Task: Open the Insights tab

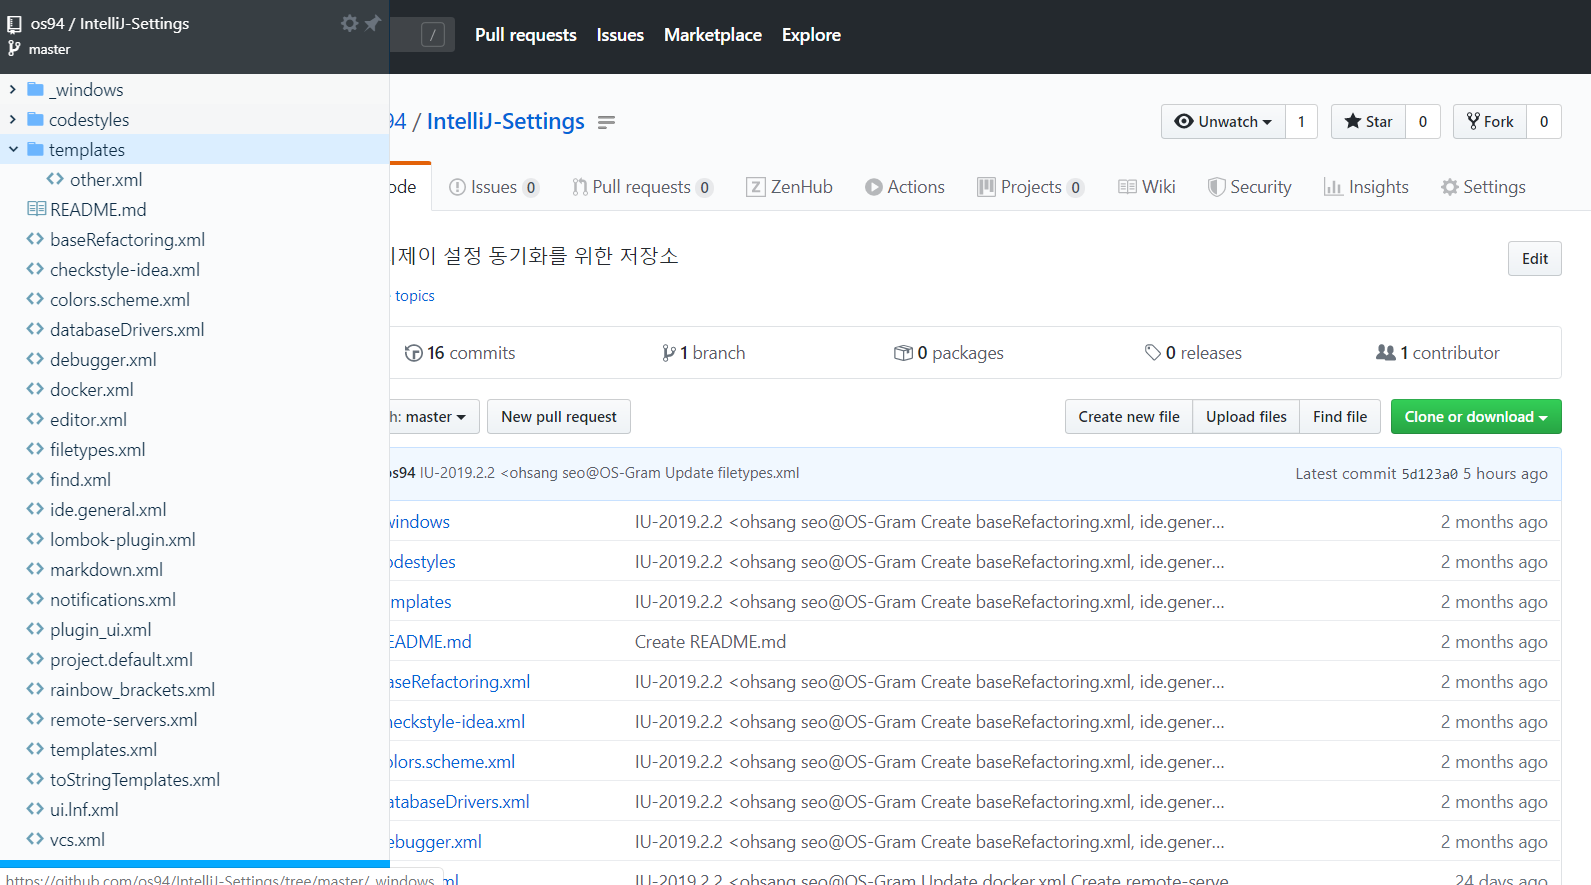Action: coord(1366,187)
